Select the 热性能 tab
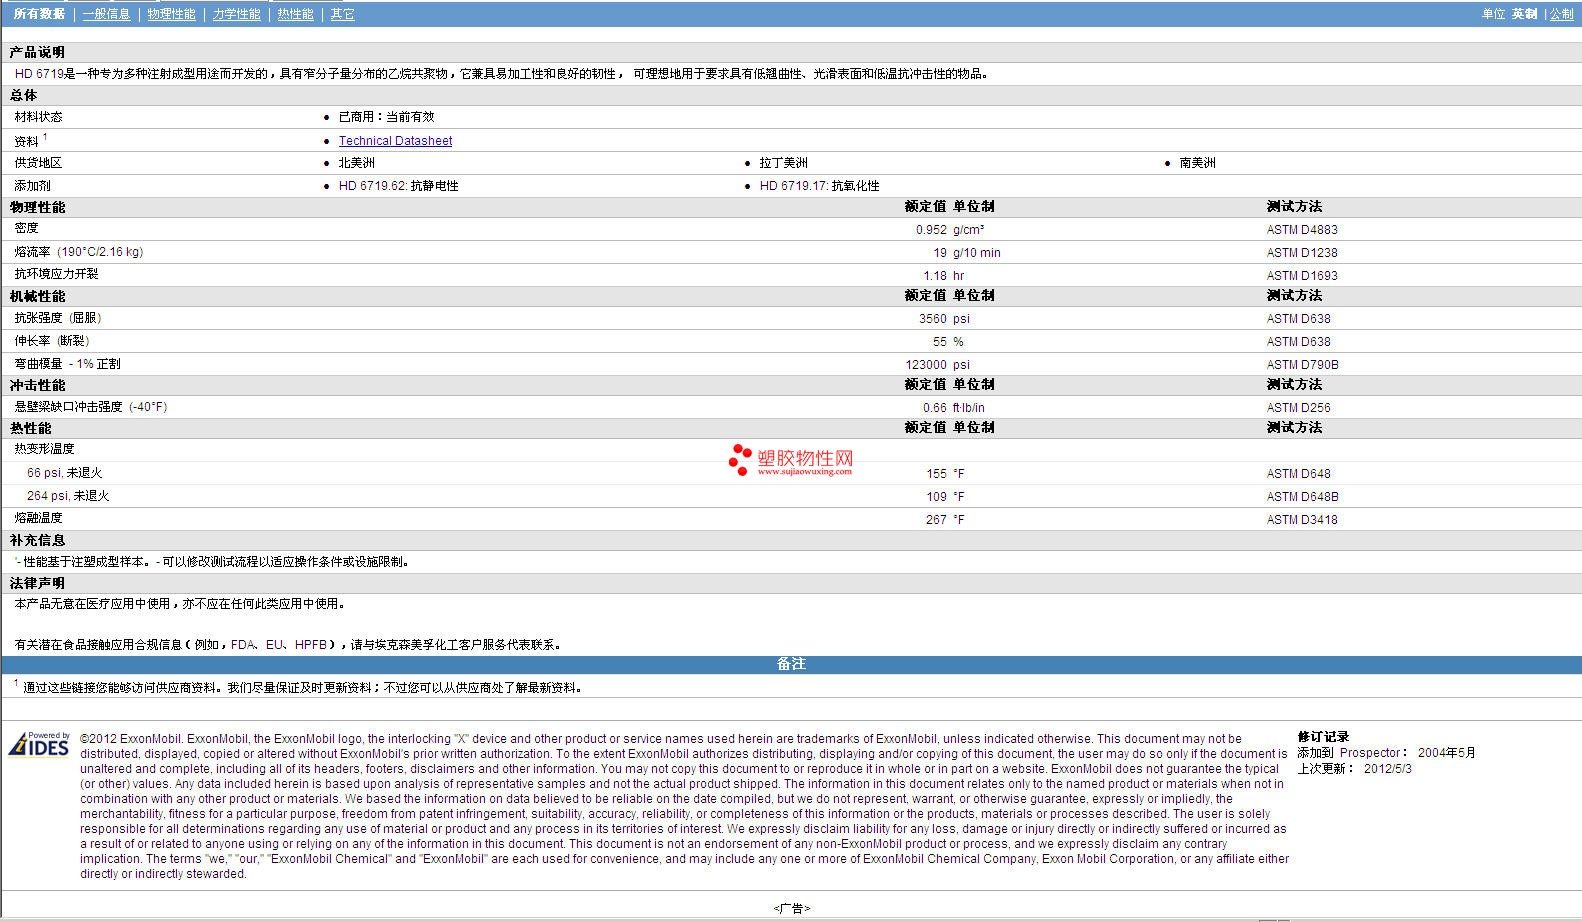This screenshot has height=922, width=1582. click(x=295, y=14)
